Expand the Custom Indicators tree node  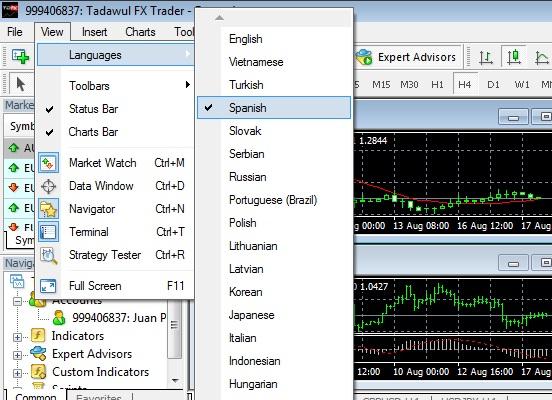(17, 373)
